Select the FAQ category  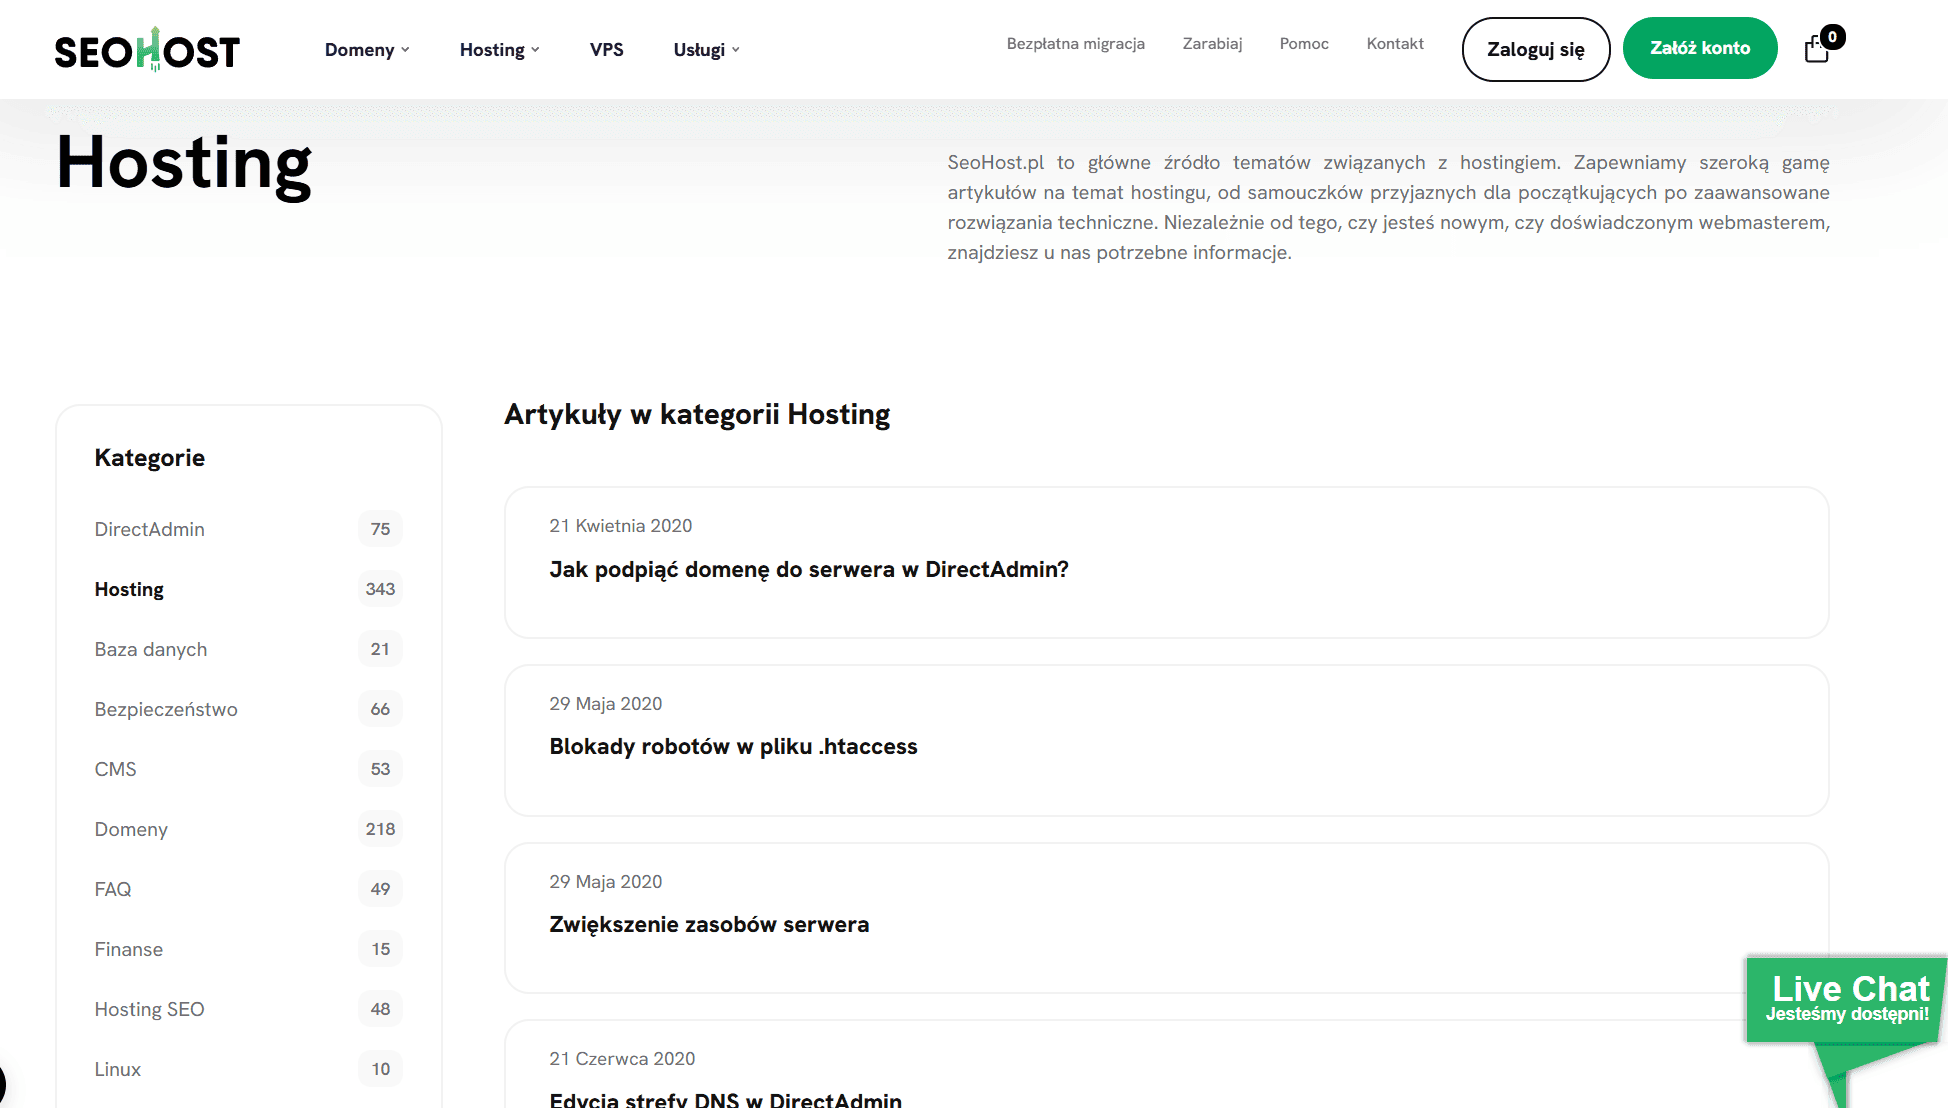point(113,889)
